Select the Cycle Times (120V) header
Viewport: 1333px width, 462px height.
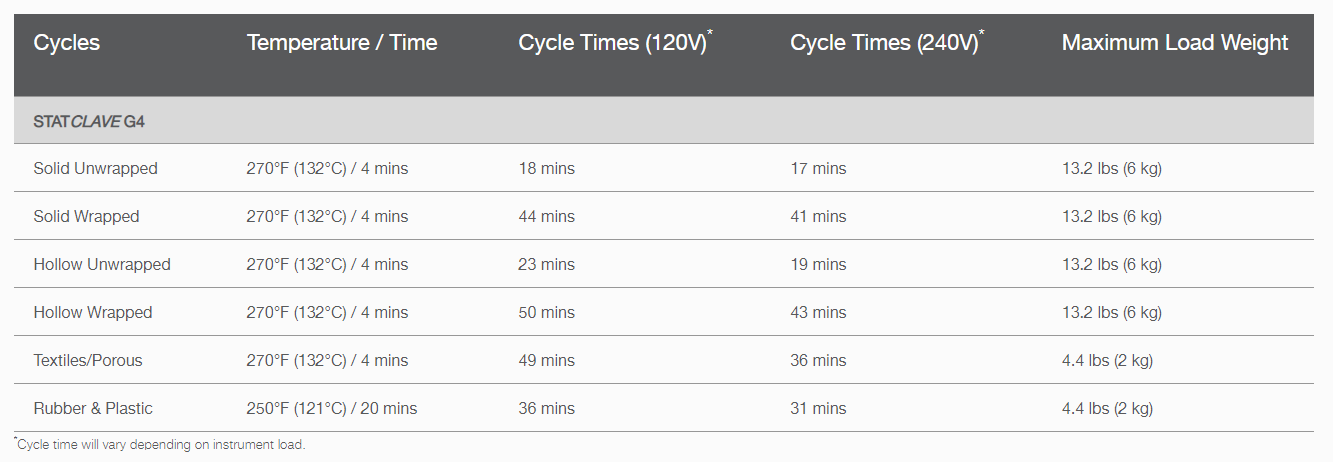point(613,43)
